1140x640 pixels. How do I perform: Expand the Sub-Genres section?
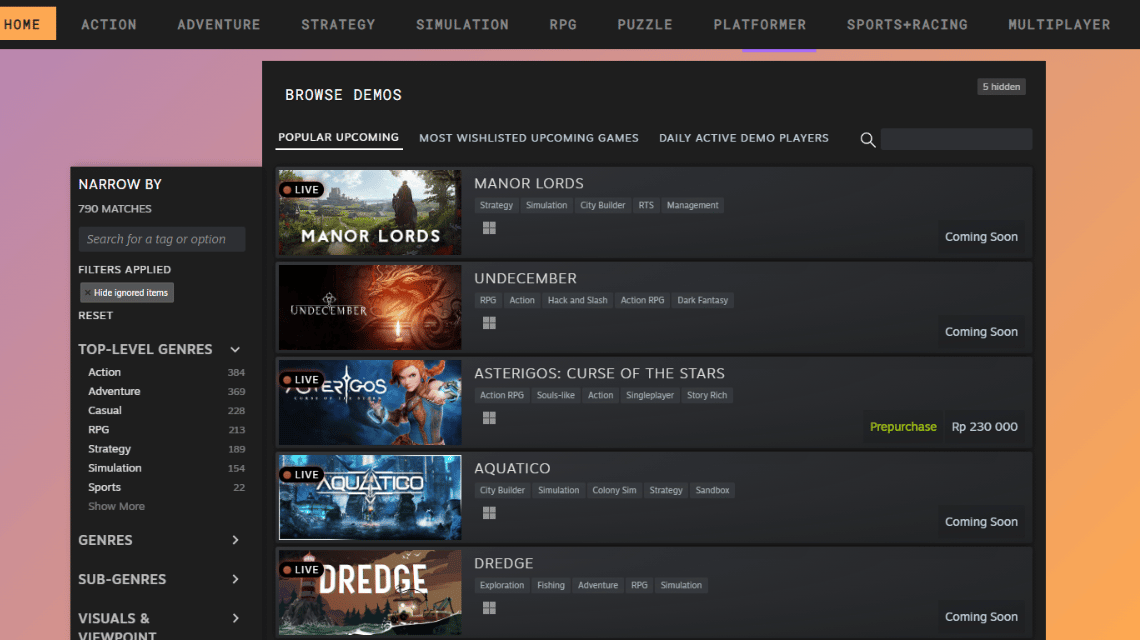(x=235, y=580)
